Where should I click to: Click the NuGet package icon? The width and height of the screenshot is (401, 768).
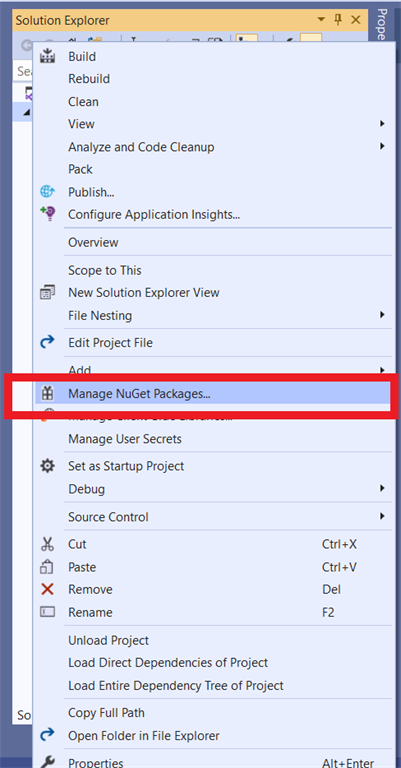tap(47, 393)
